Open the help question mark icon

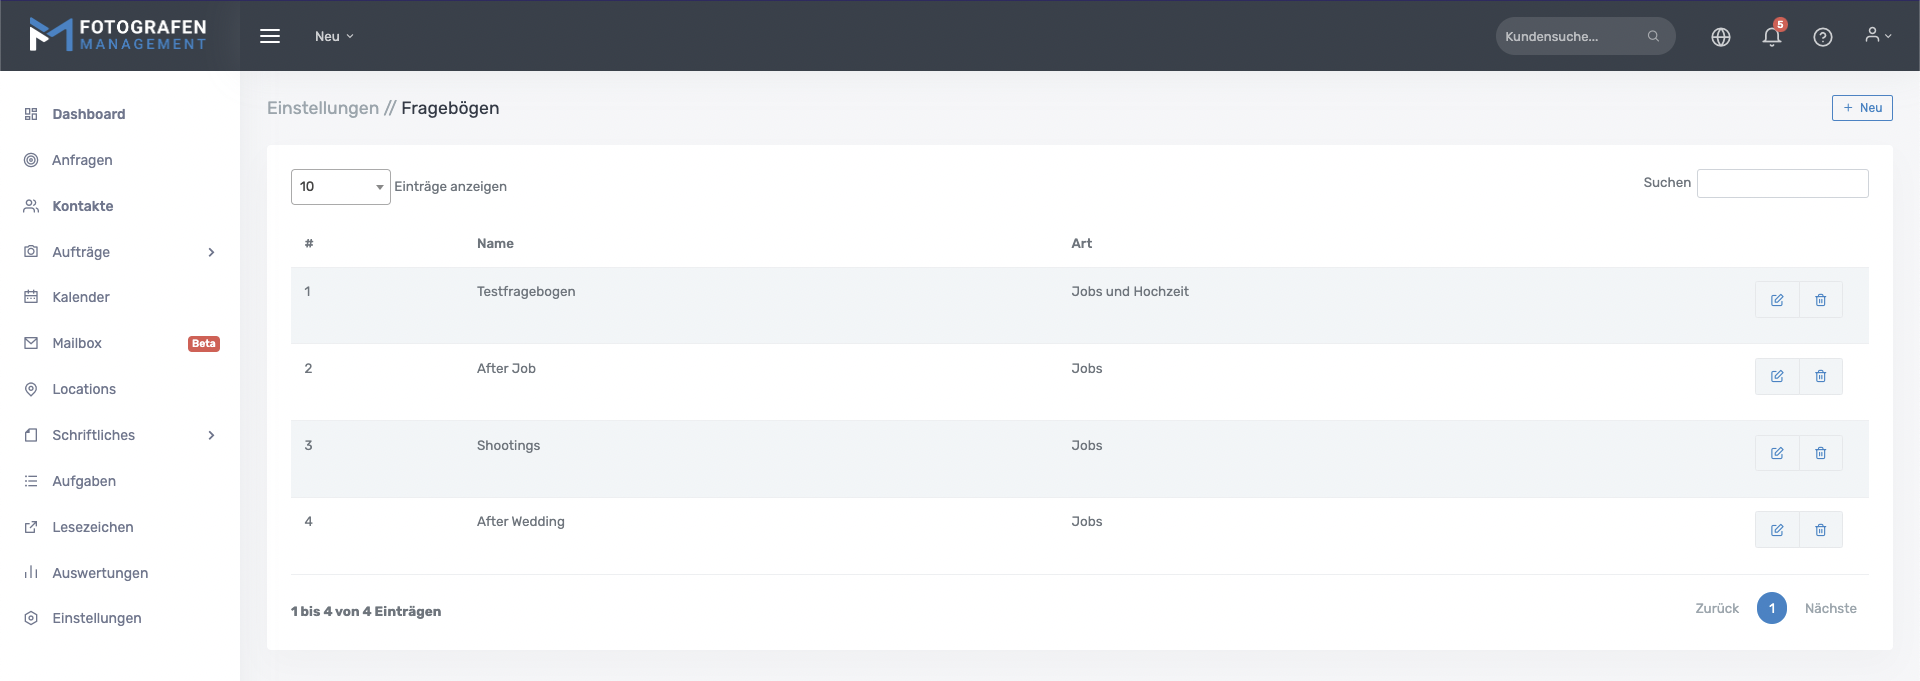coord(1822,37)
